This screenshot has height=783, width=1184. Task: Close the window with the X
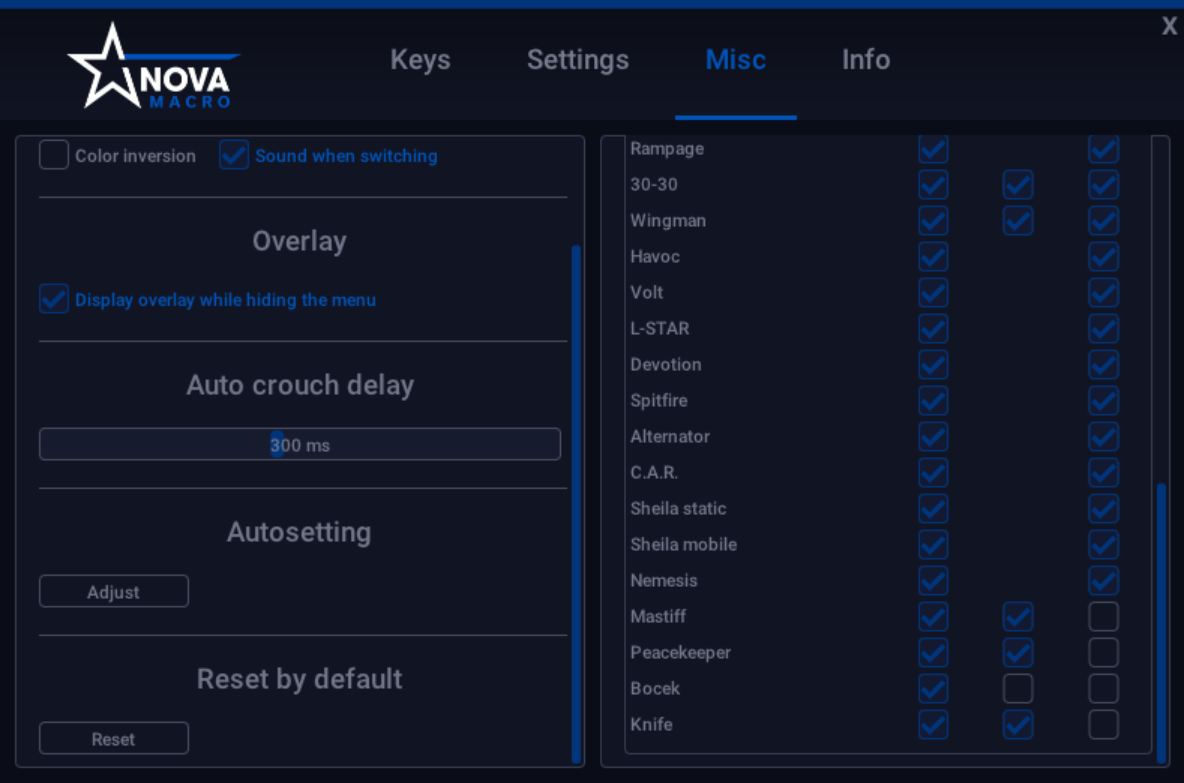(x=1169, y=26)
